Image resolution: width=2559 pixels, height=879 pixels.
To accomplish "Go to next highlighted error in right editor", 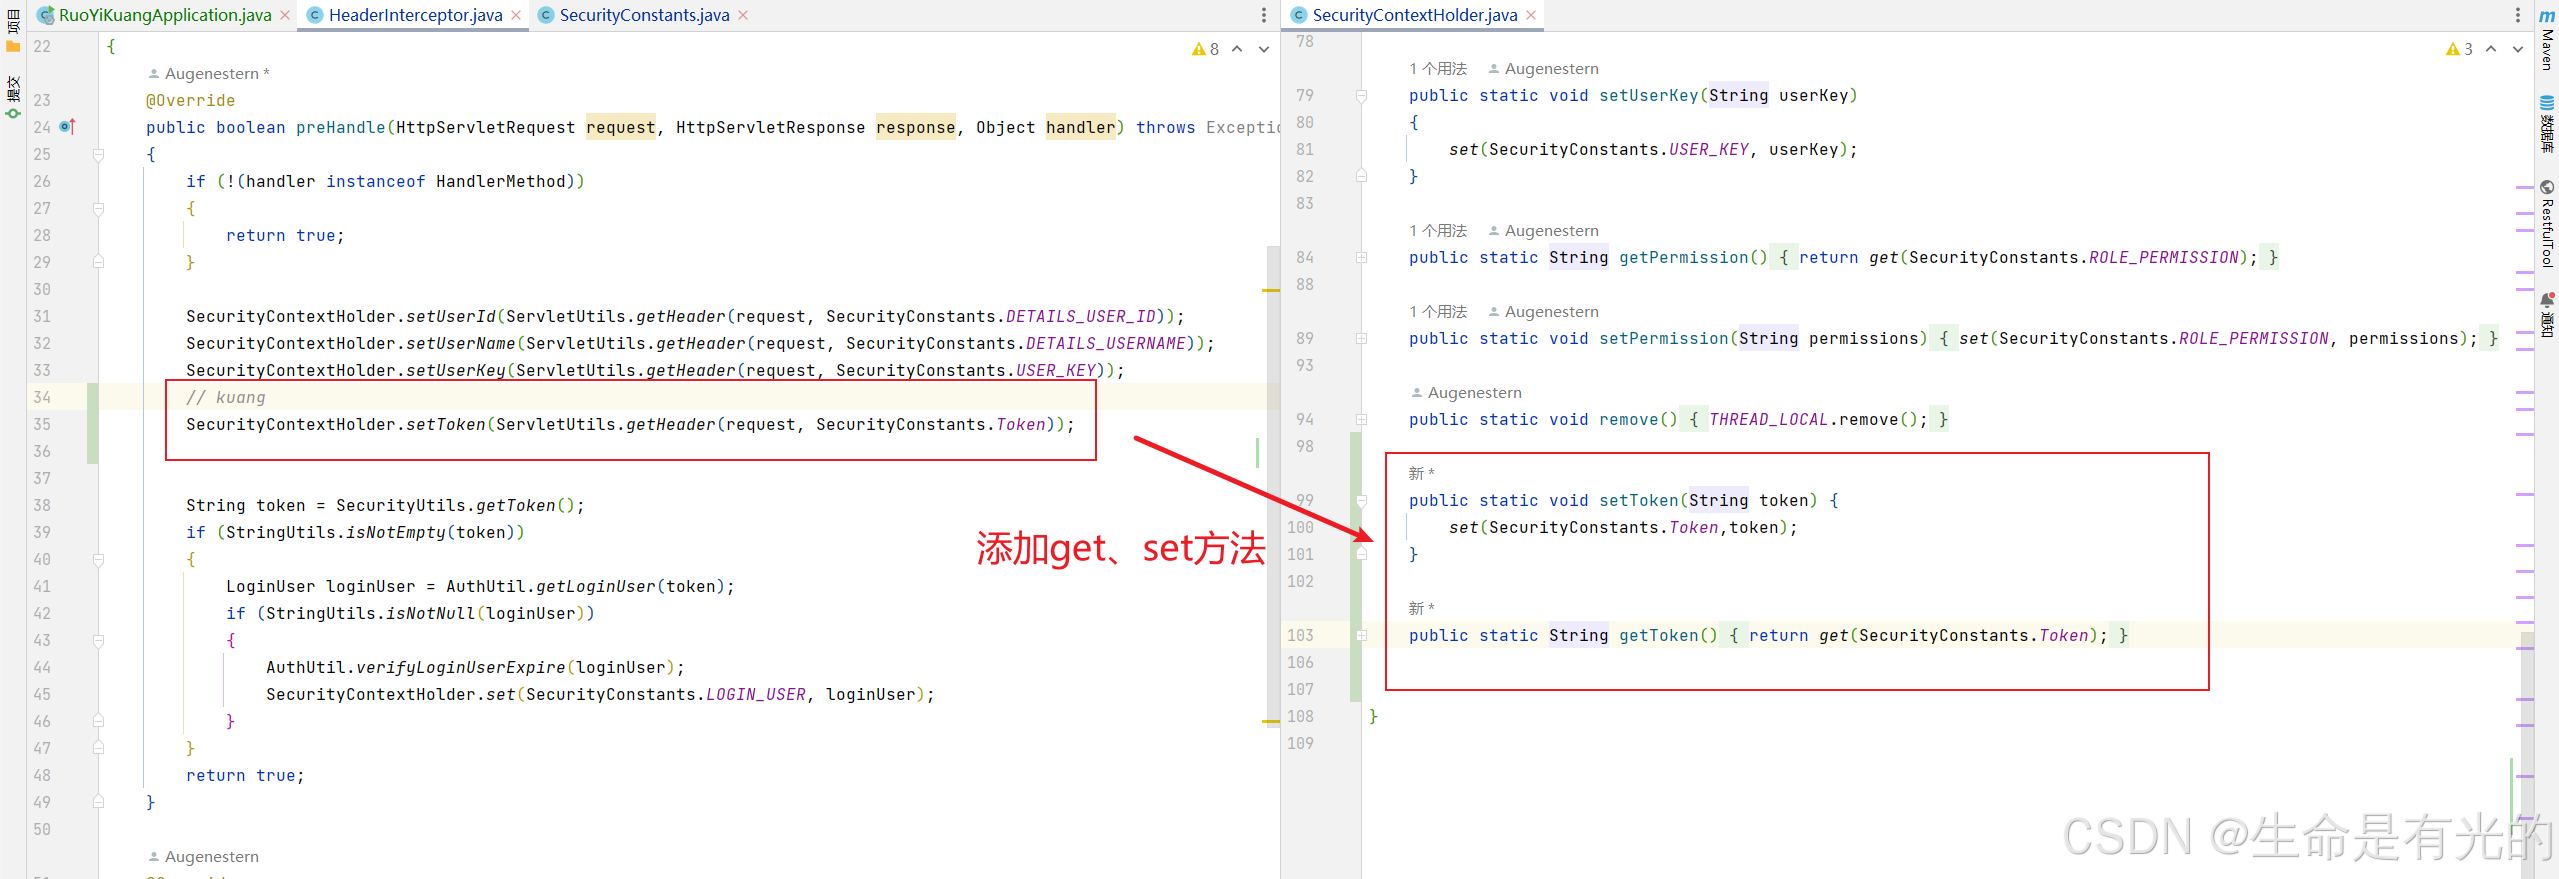I will (2518, 49).
